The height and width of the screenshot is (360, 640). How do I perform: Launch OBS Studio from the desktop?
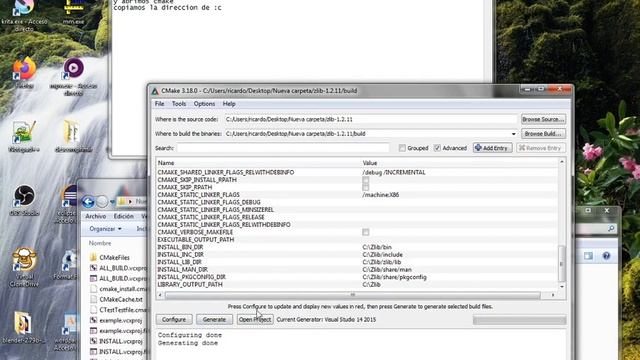point(24,196)
